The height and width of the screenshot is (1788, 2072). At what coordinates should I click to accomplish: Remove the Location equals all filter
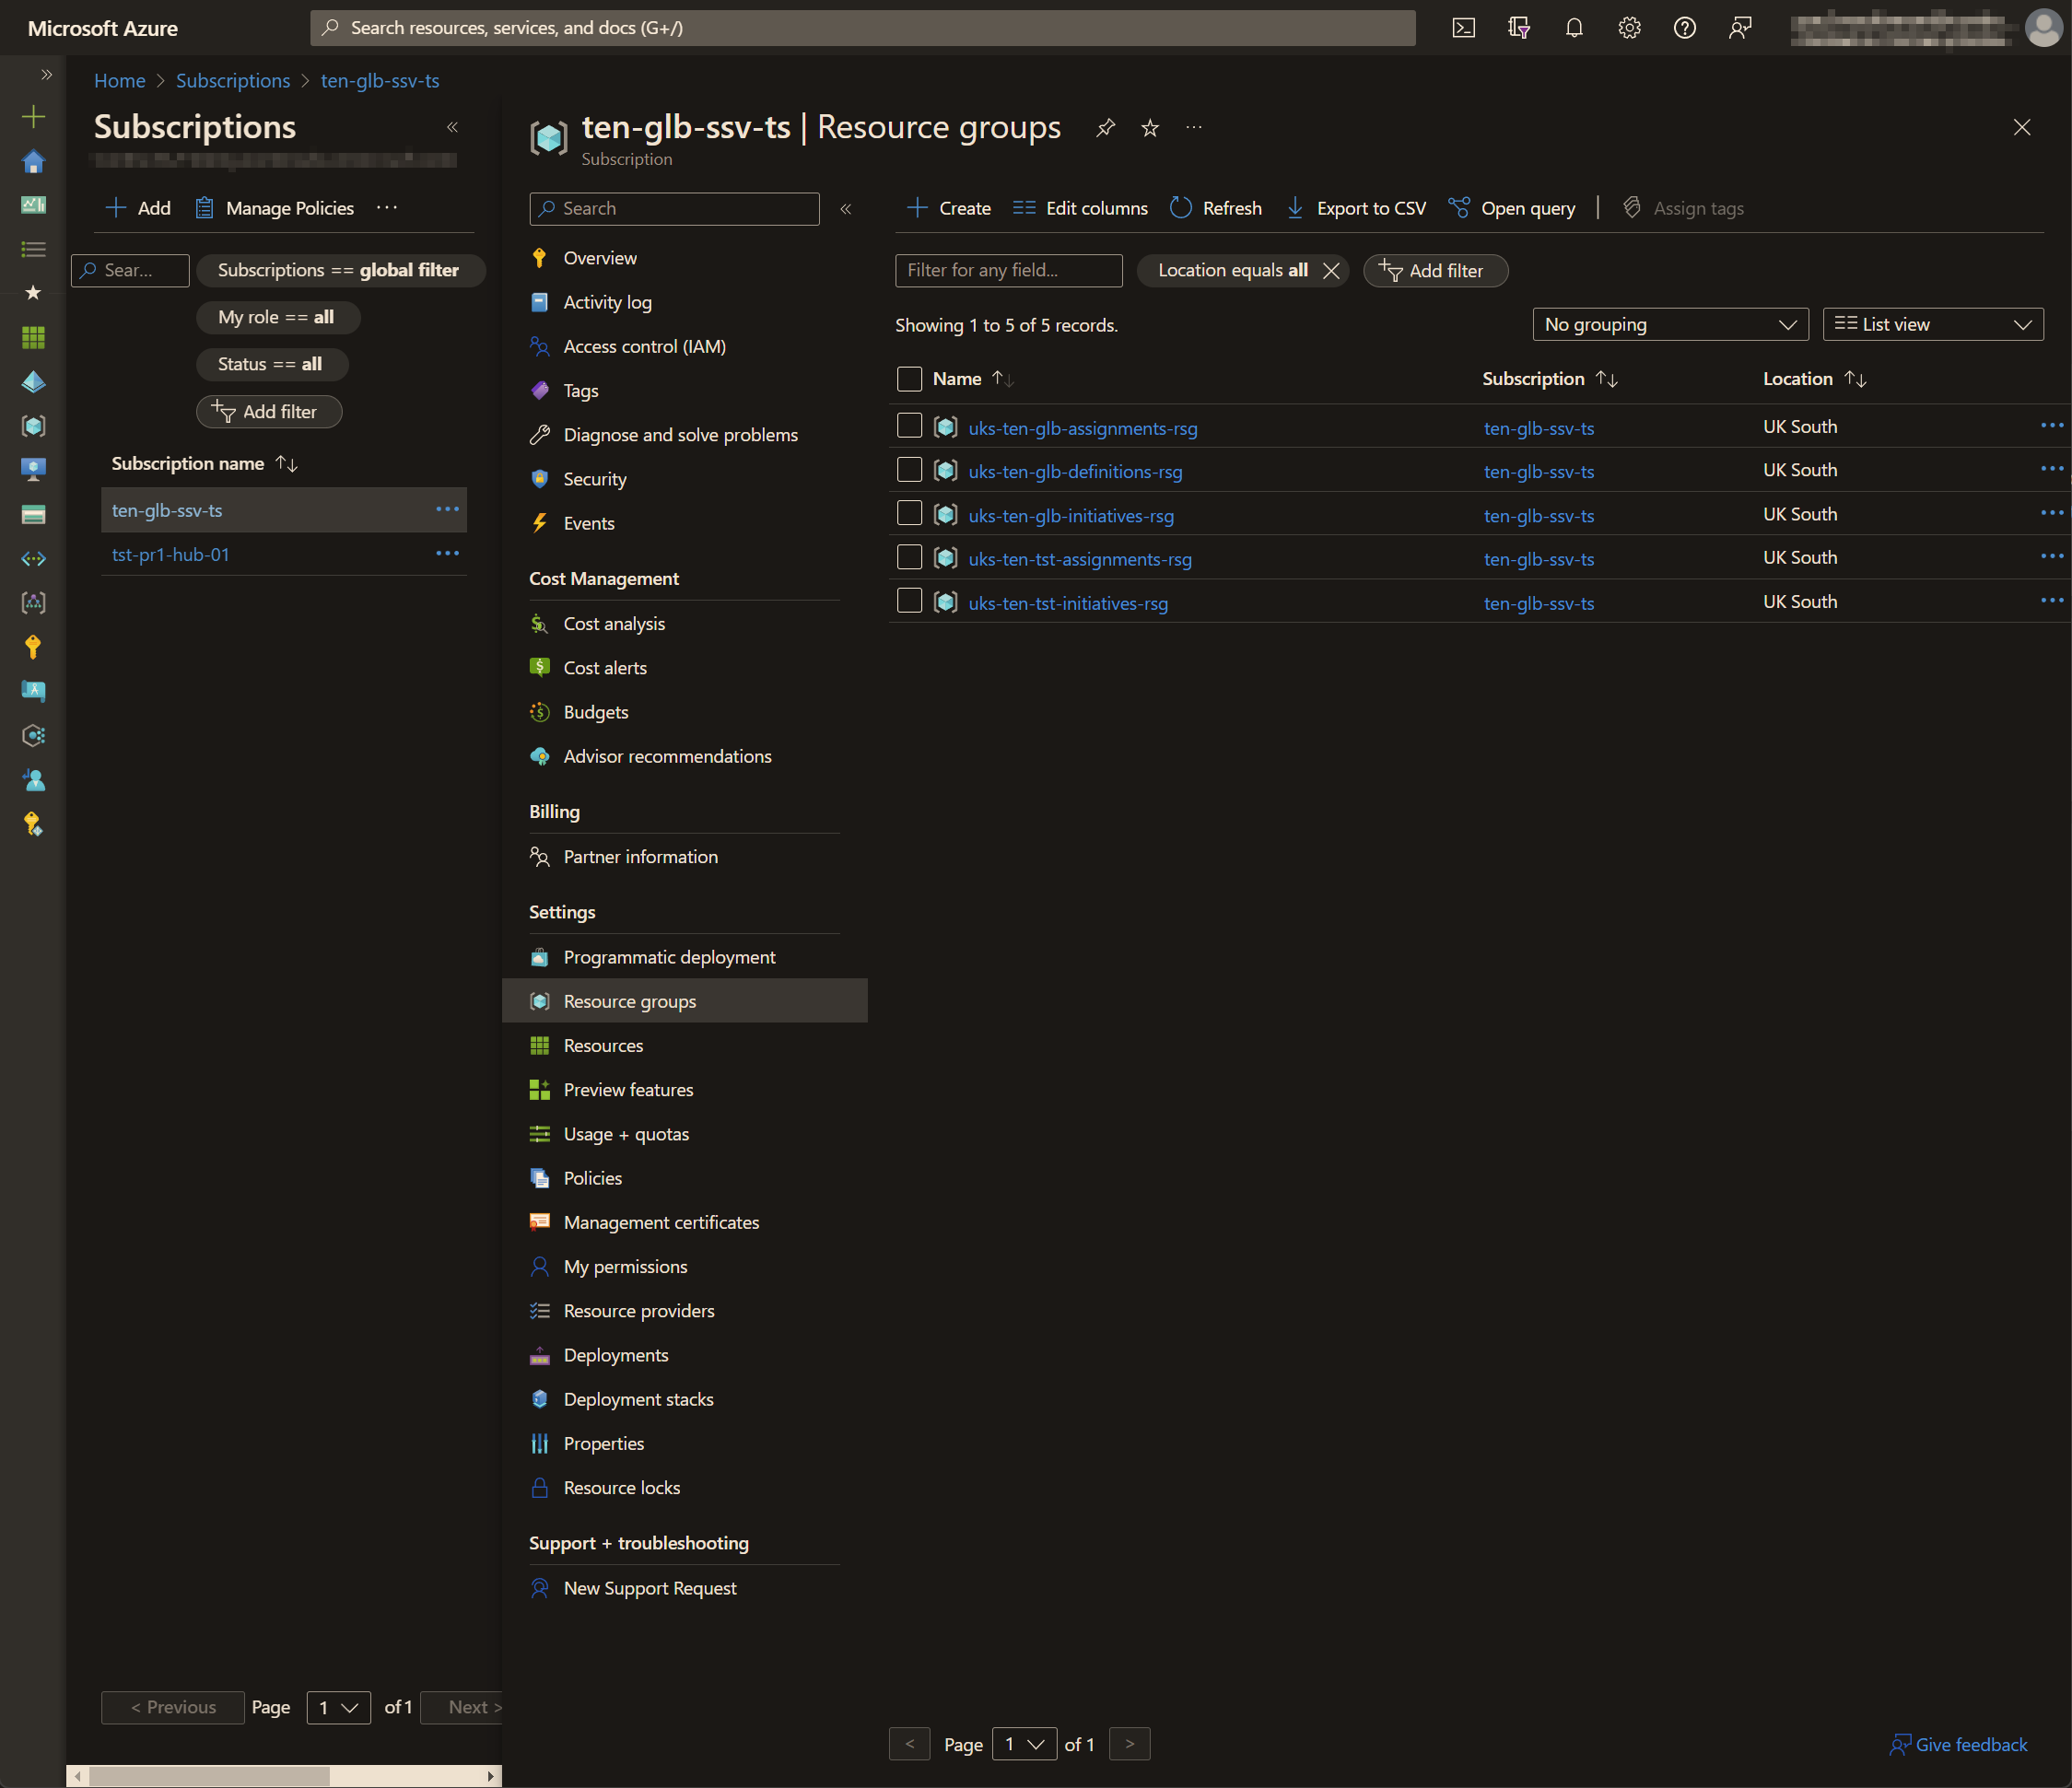[x=1331, y=271]
